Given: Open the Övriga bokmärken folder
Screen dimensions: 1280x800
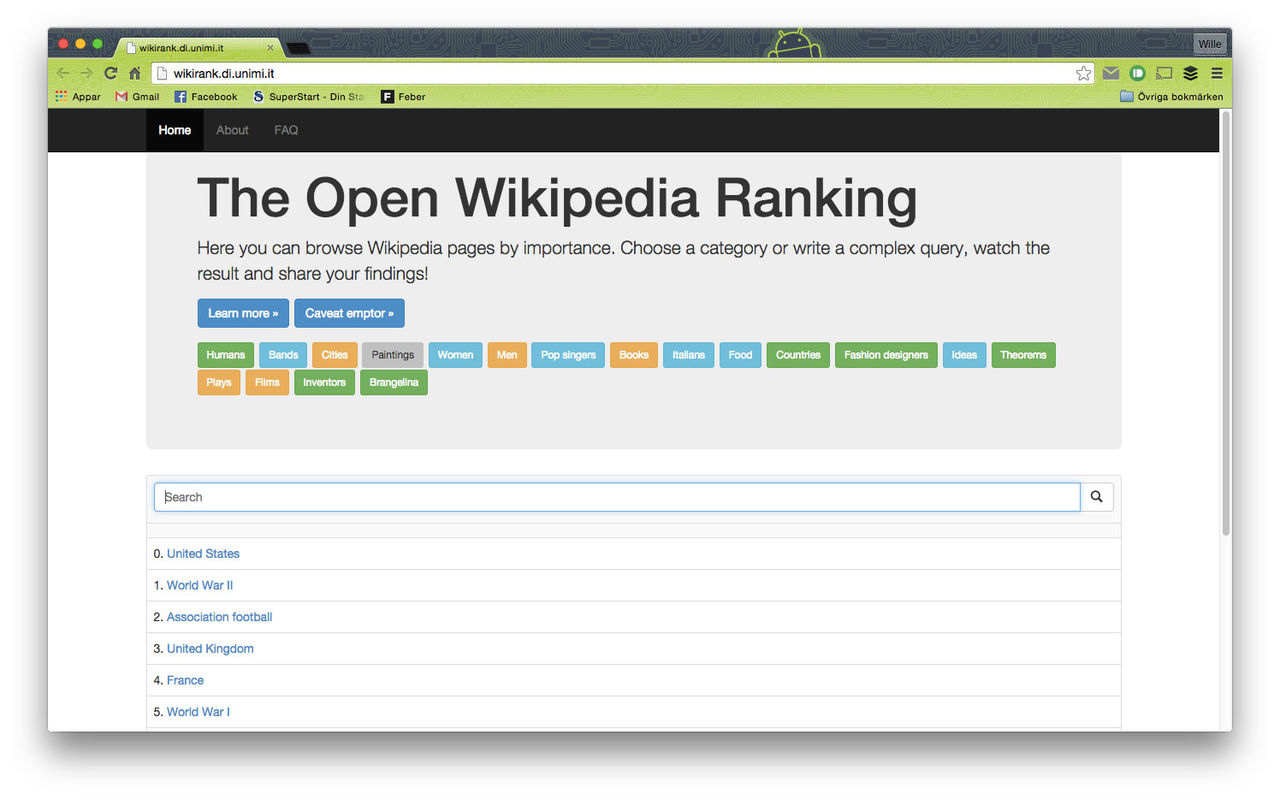Looking at the screenshot, I should click(x=1171, y=97).
